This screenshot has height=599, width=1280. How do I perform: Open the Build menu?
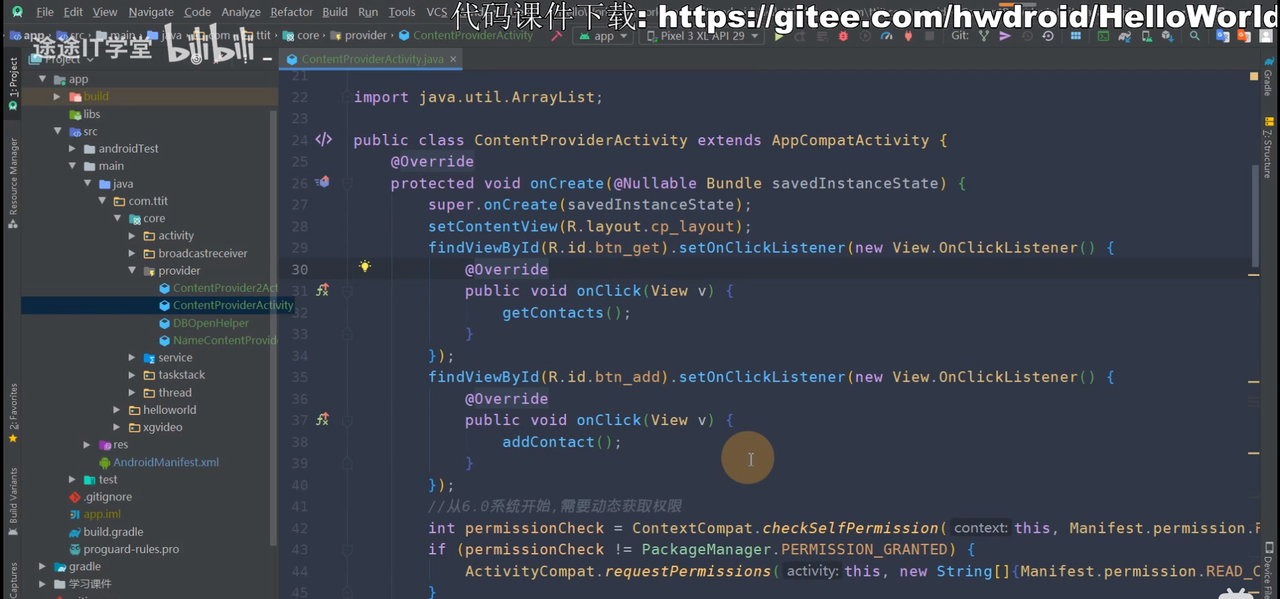point(335,12)
